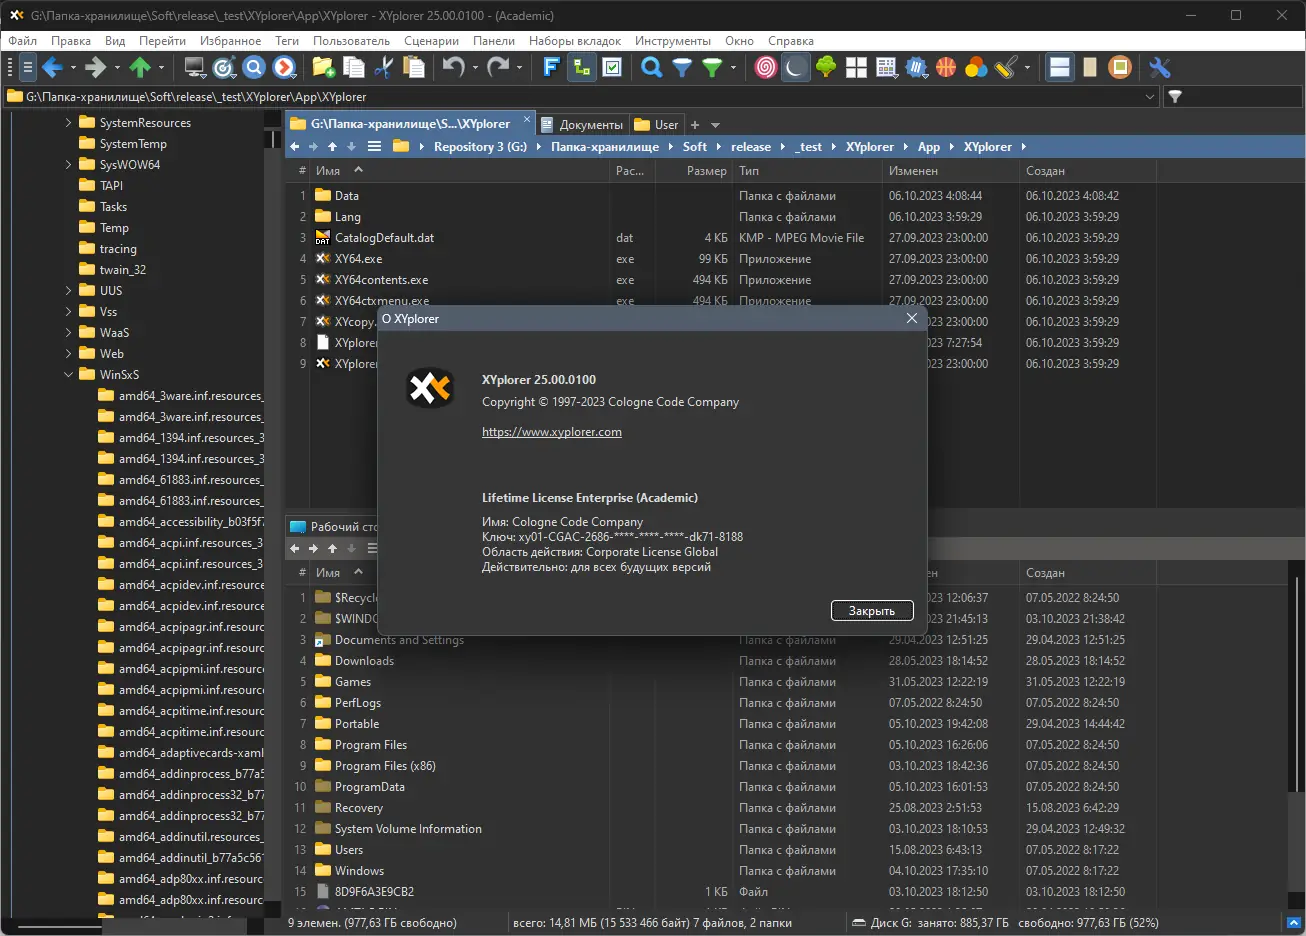Image resolution: width=1306 pixels, height=936 pixels.
Task: Open the Инструменты menu
Action: click(x=672, y=41)
